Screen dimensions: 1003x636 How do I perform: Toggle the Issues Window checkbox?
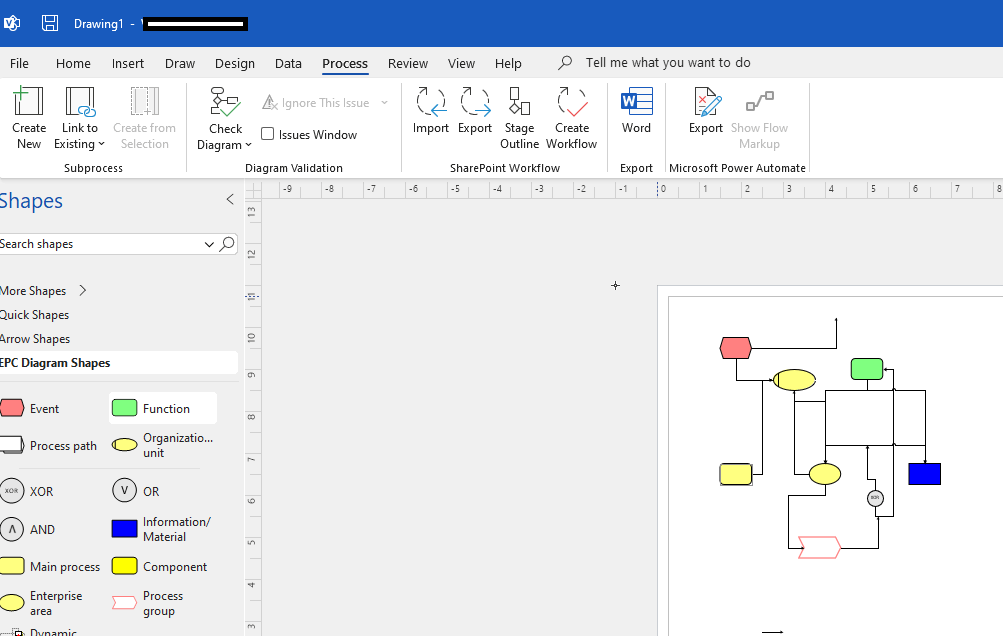point(267,134)
